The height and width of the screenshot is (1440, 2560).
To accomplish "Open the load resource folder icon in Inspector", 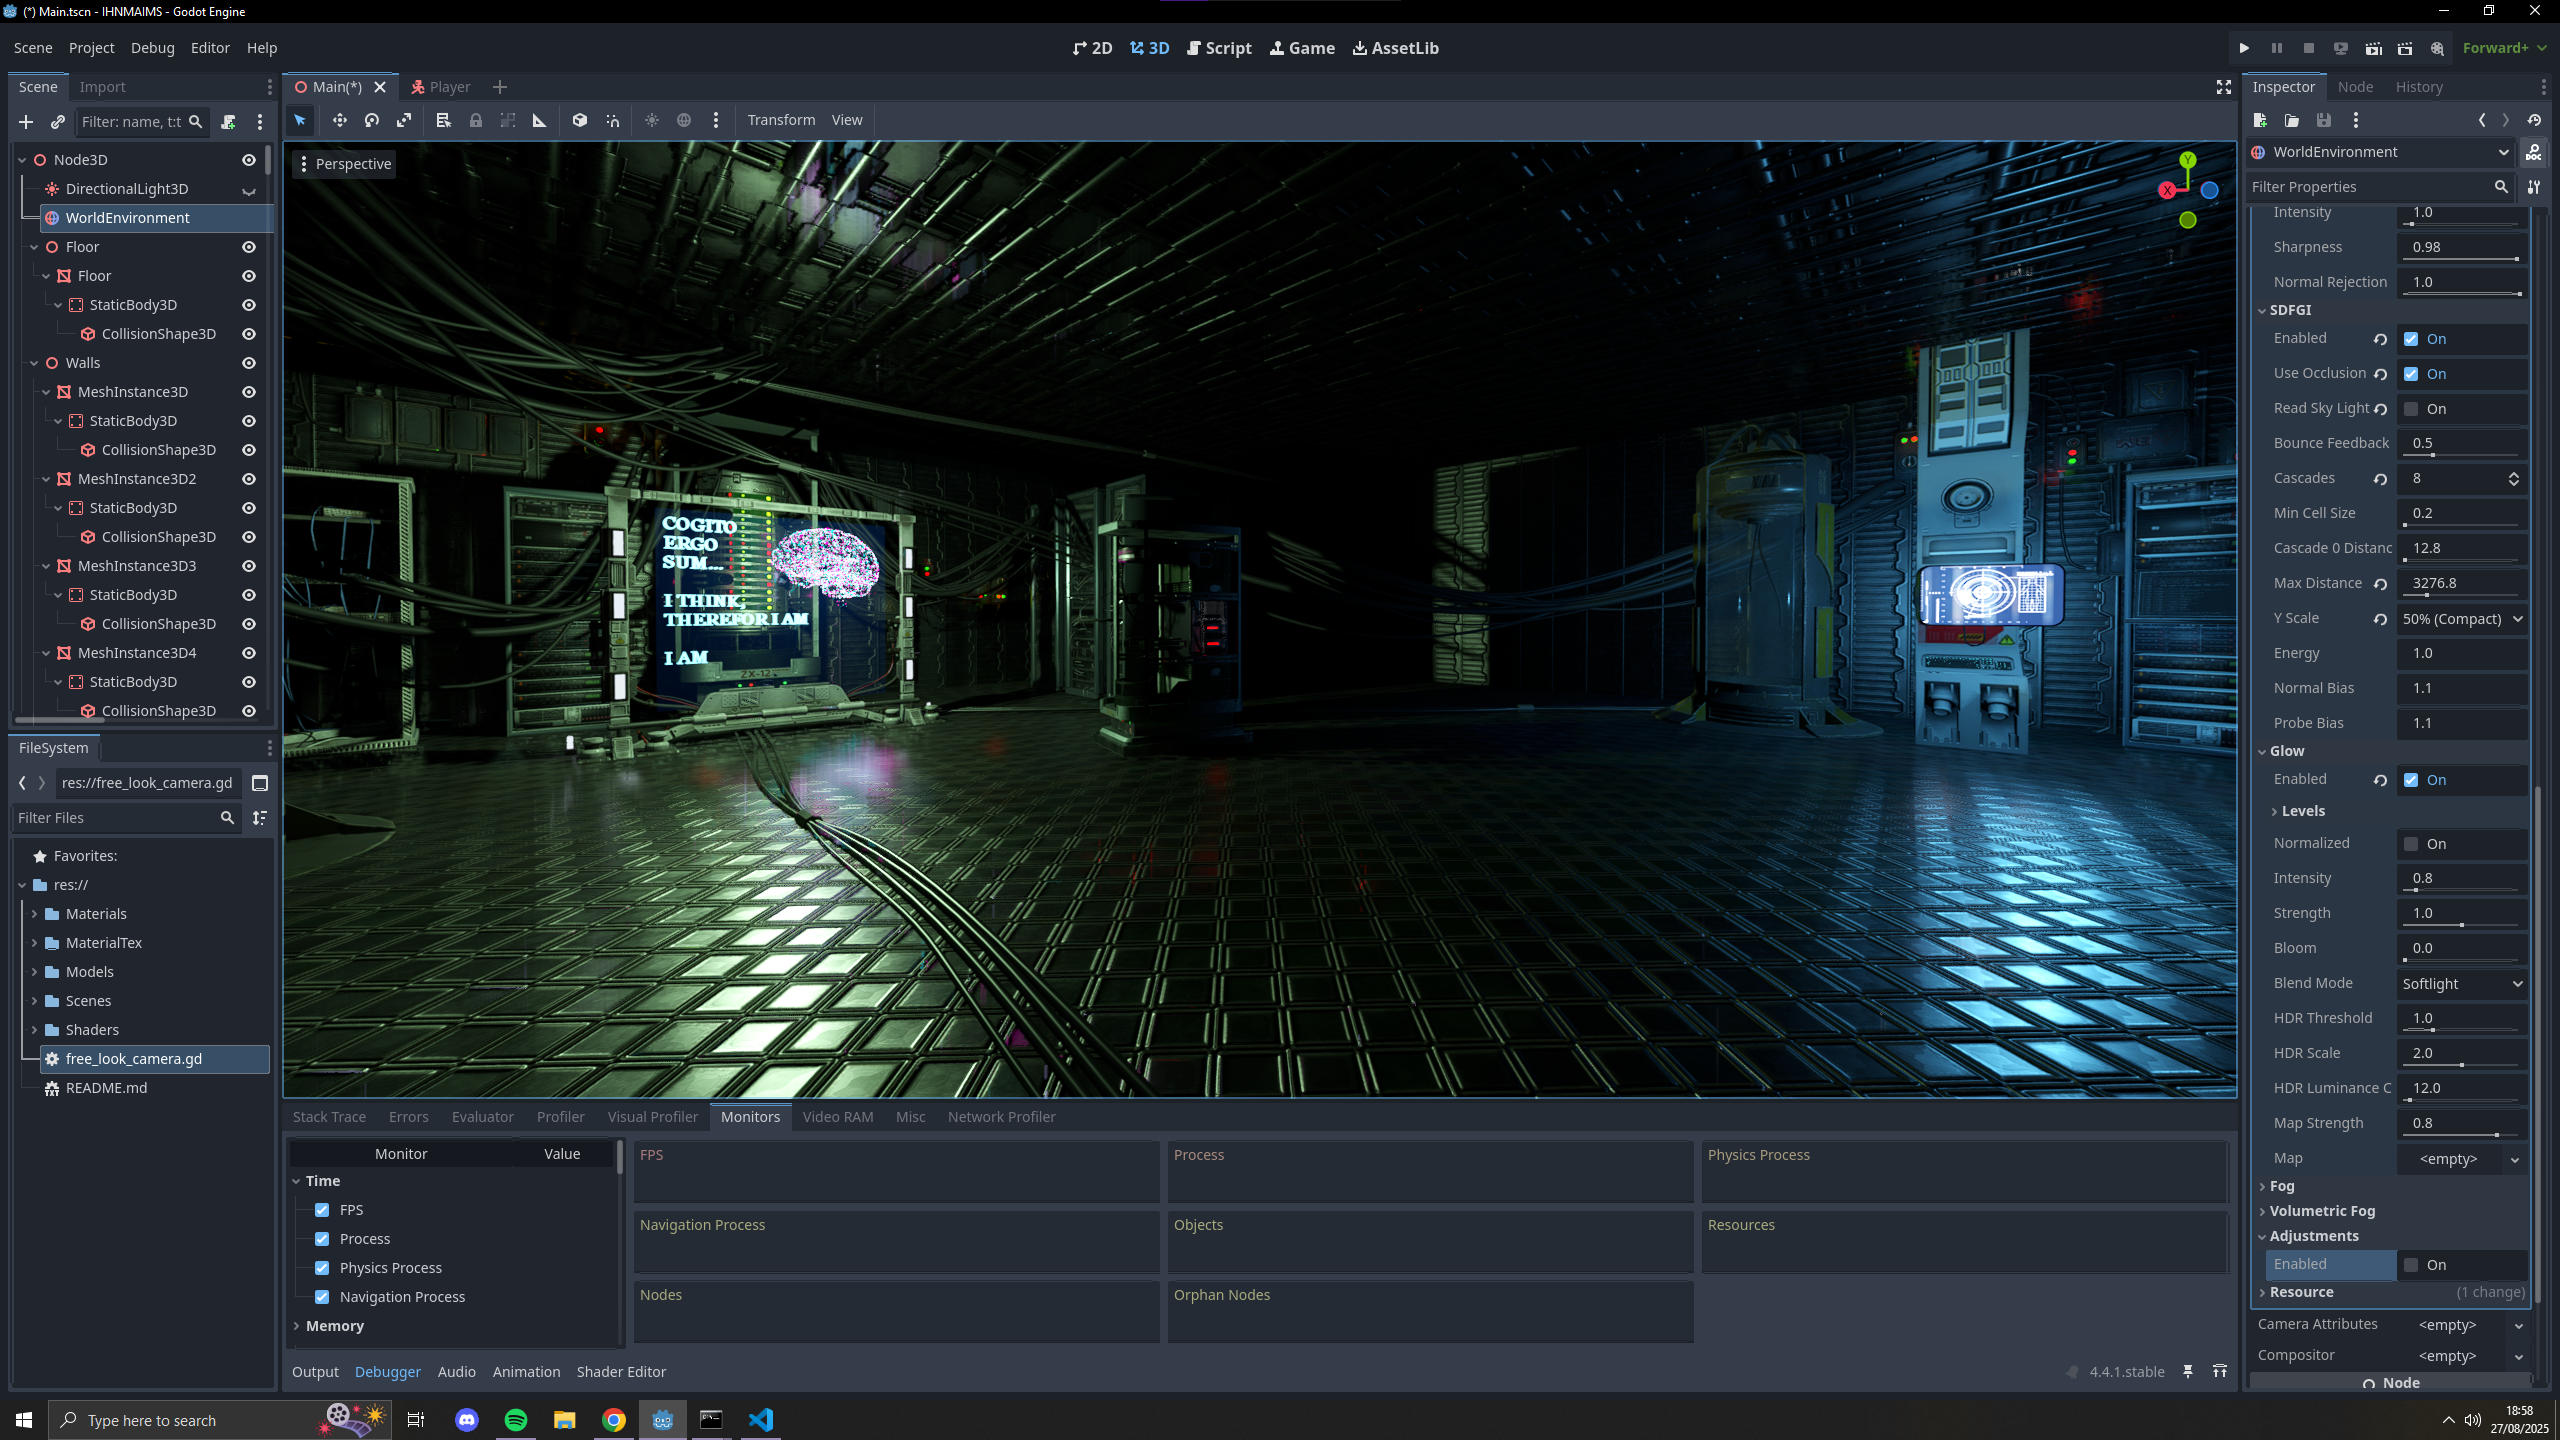I will (2292, 120).
